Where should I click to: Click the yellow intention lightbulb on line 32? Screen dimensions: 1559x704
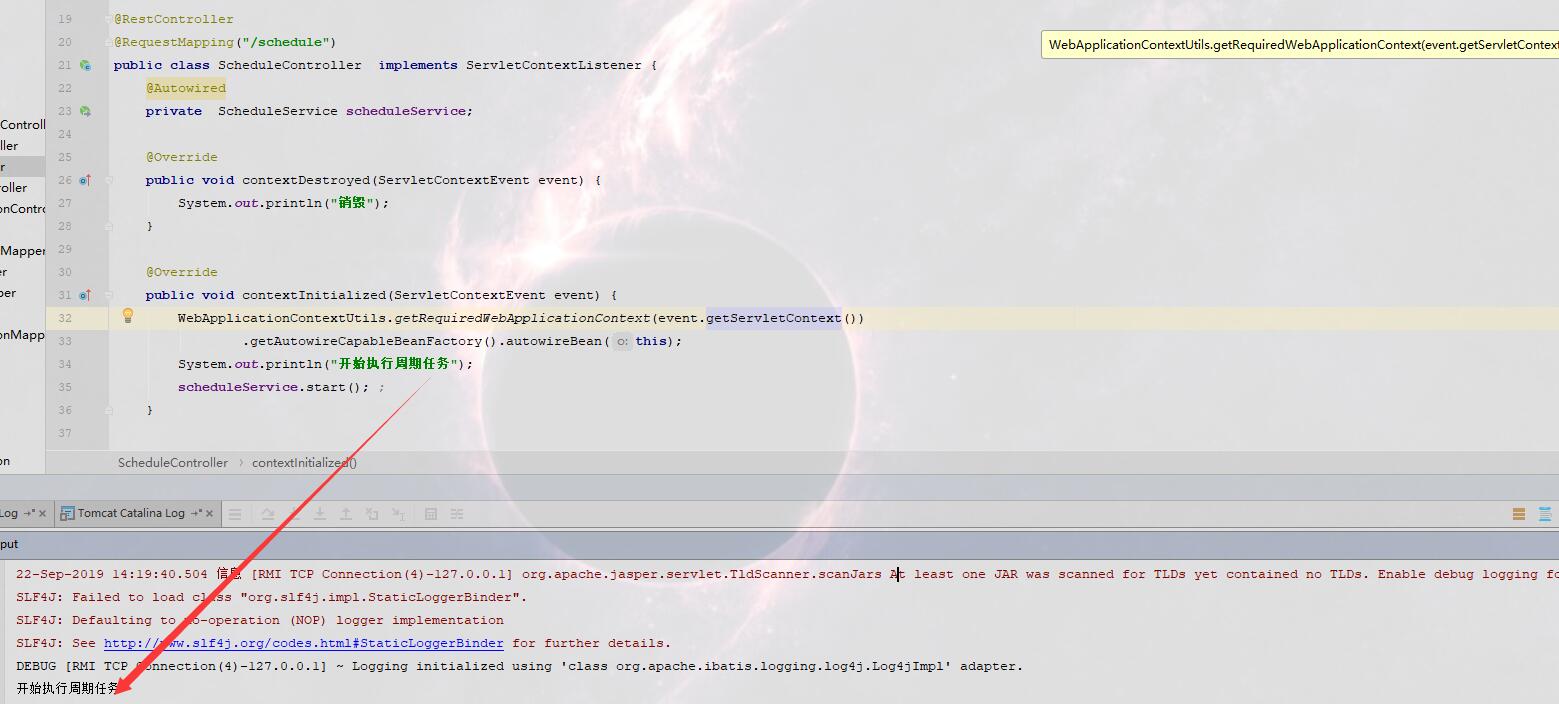pyautogui.click(x=128, y=316)
